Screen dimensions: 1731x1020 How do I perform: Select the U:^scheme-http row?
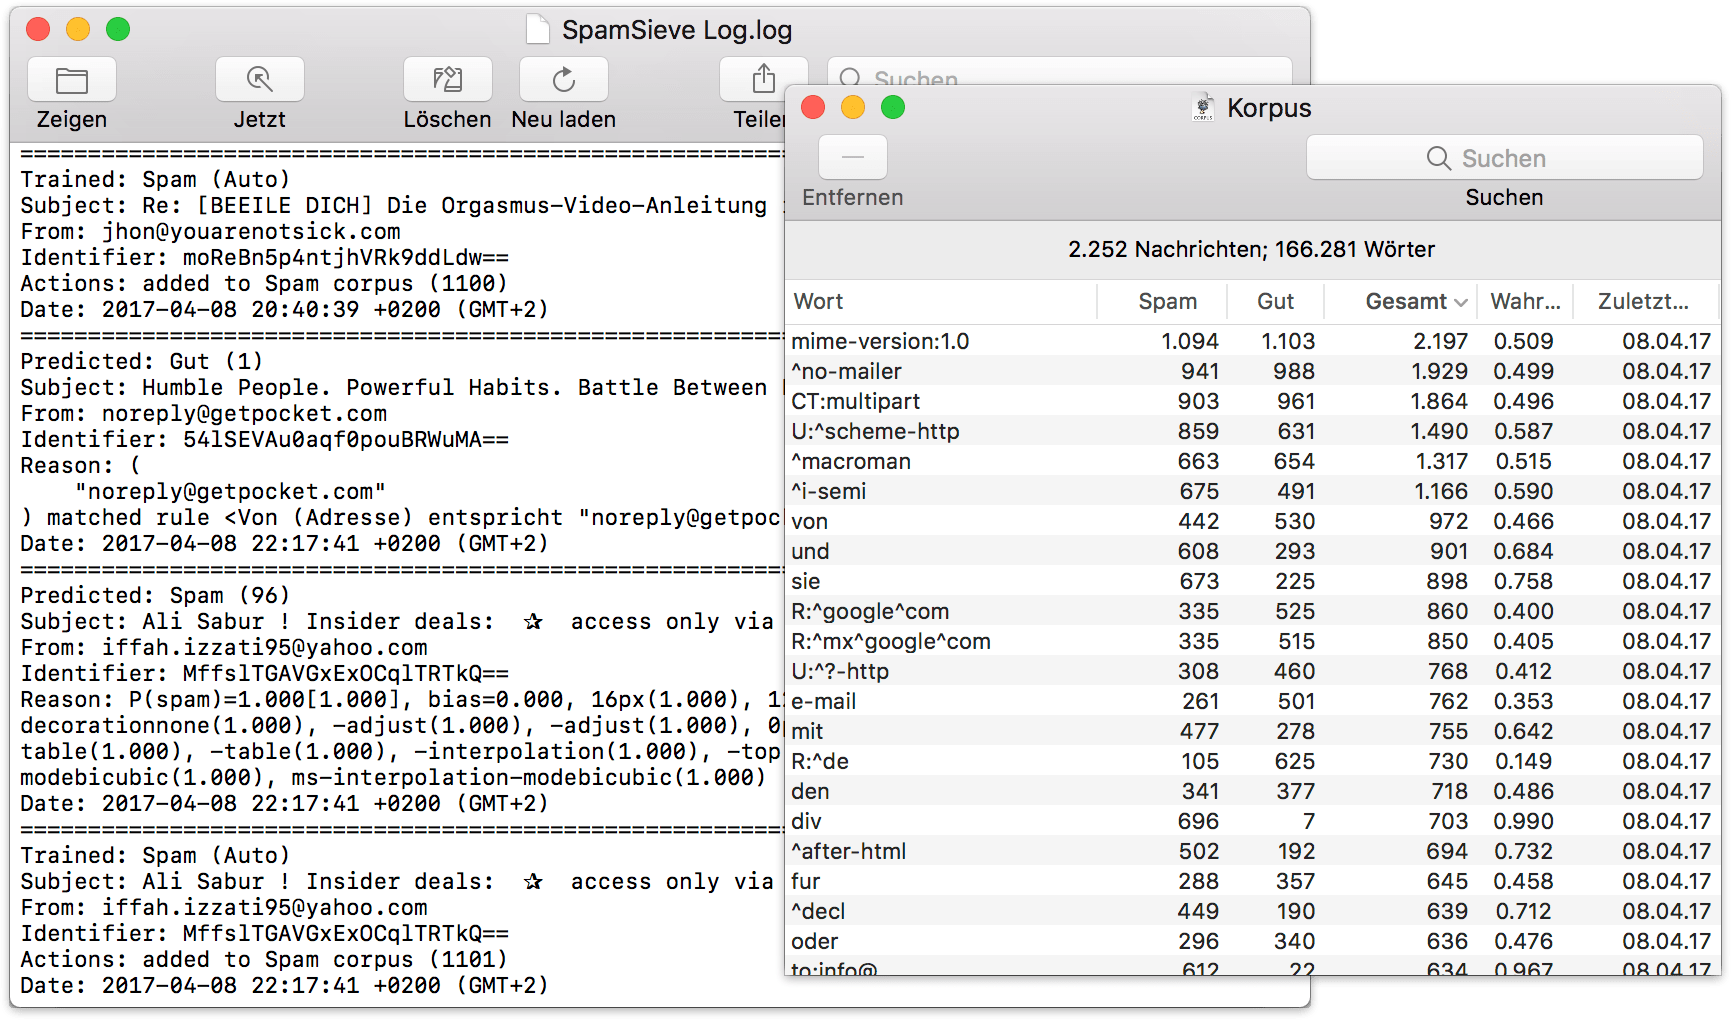(1252, 431)
